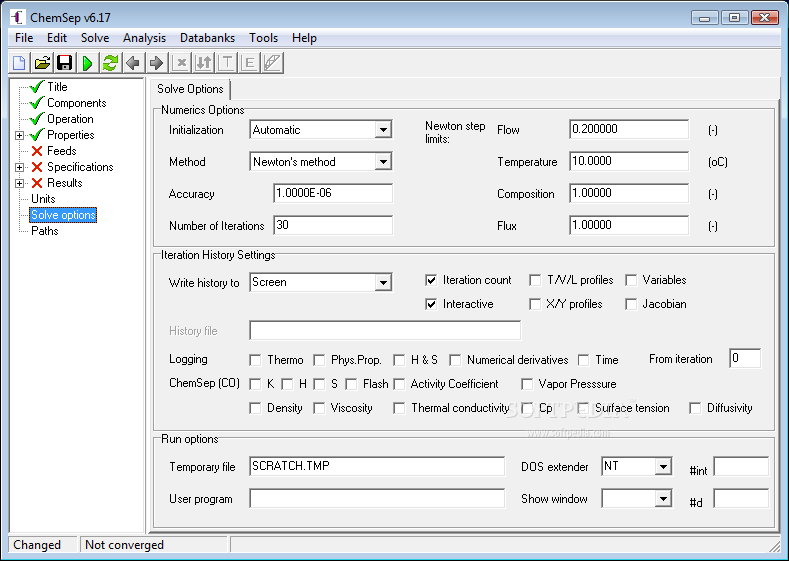Click the Accuracy input field
The width and height of the screenshot is (789, 561).
click(x=333, y=193)
